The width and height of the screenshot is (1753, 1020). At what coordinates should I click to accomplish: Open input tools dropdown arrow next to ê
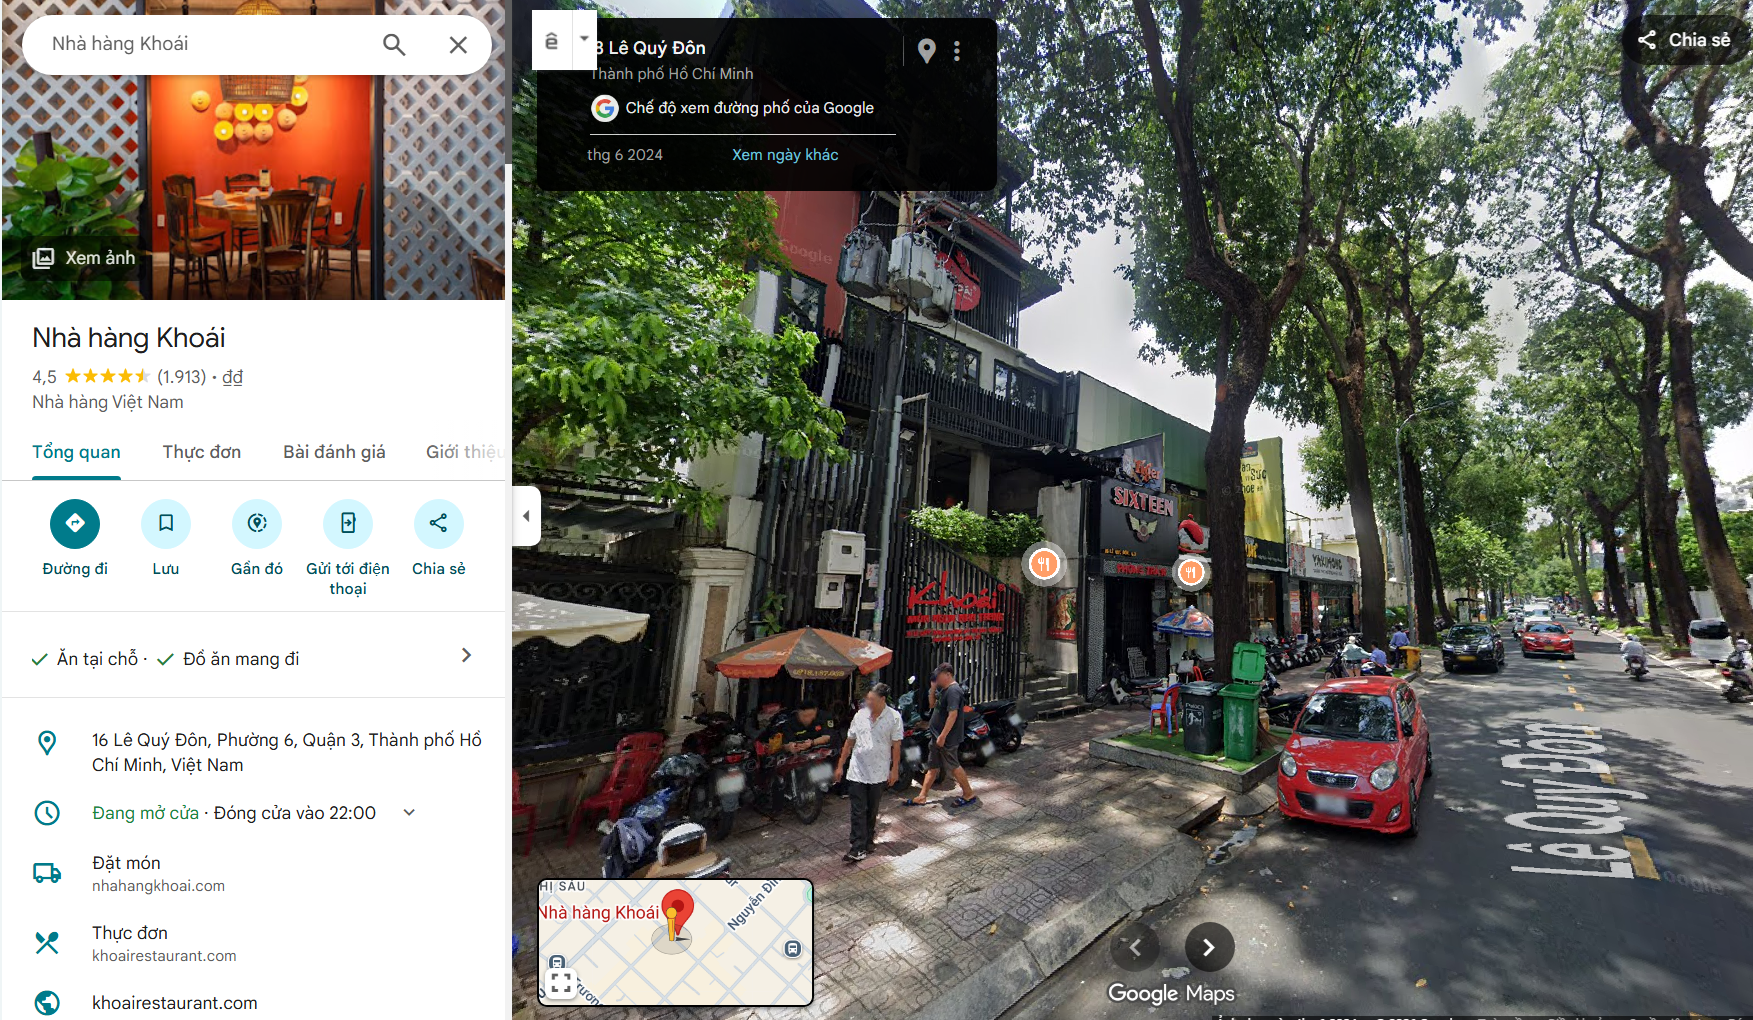click(584, 39)
